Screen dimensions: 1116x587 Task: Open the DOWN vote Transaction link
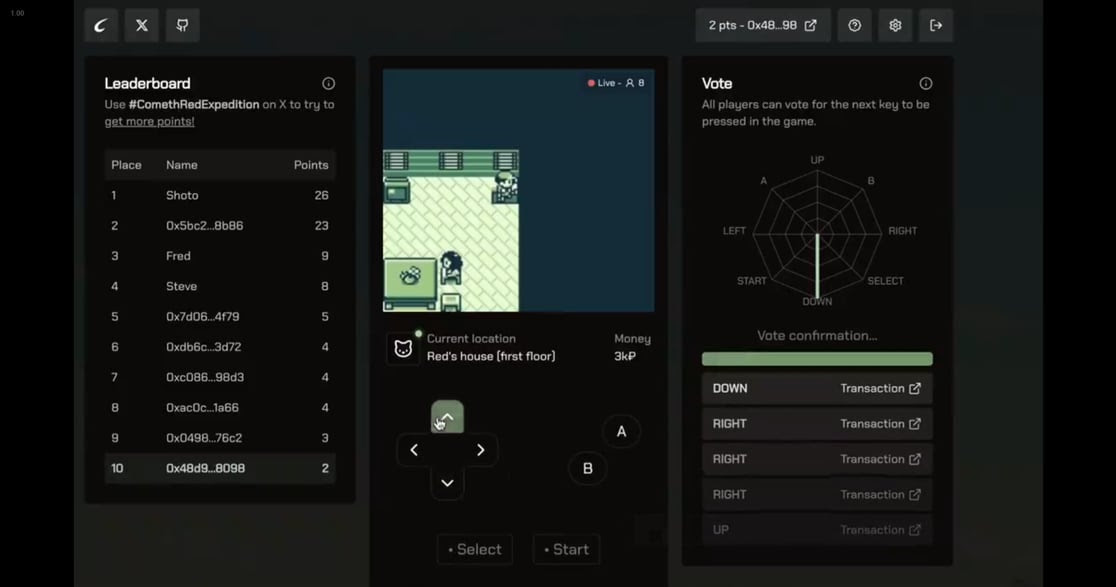[x=880, y=388]
